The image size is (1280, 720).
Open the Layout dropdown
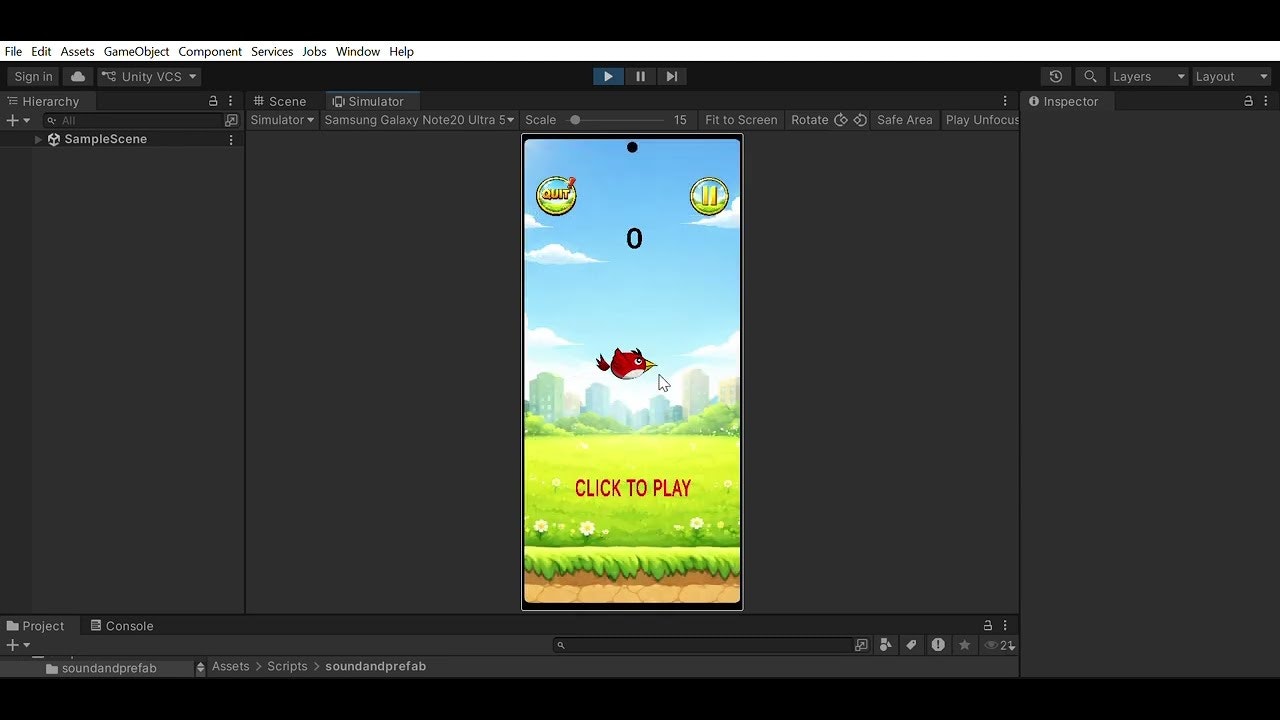1231,77
